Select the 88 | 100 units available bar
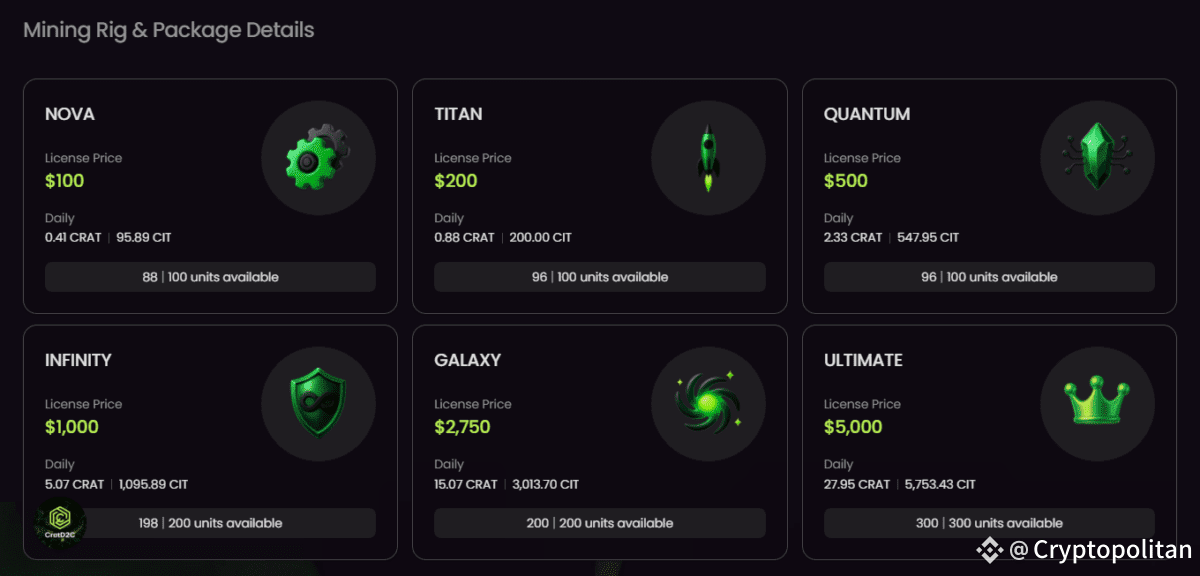The height and width of the screenshot is (576, 1200). pos(210,277)
